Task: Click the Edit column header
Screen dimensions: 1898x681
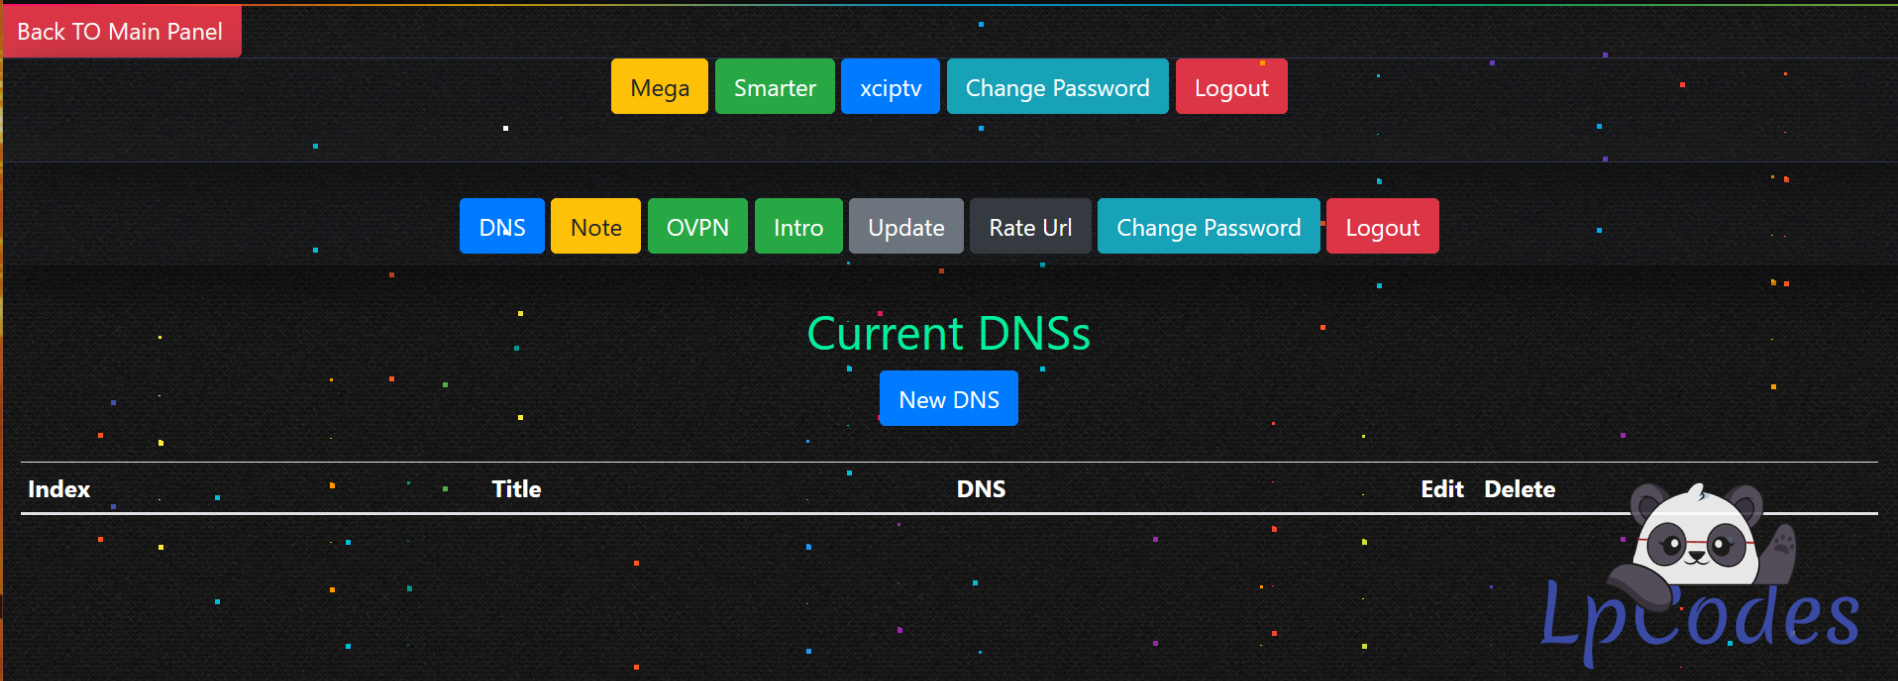Action: 1441,489
